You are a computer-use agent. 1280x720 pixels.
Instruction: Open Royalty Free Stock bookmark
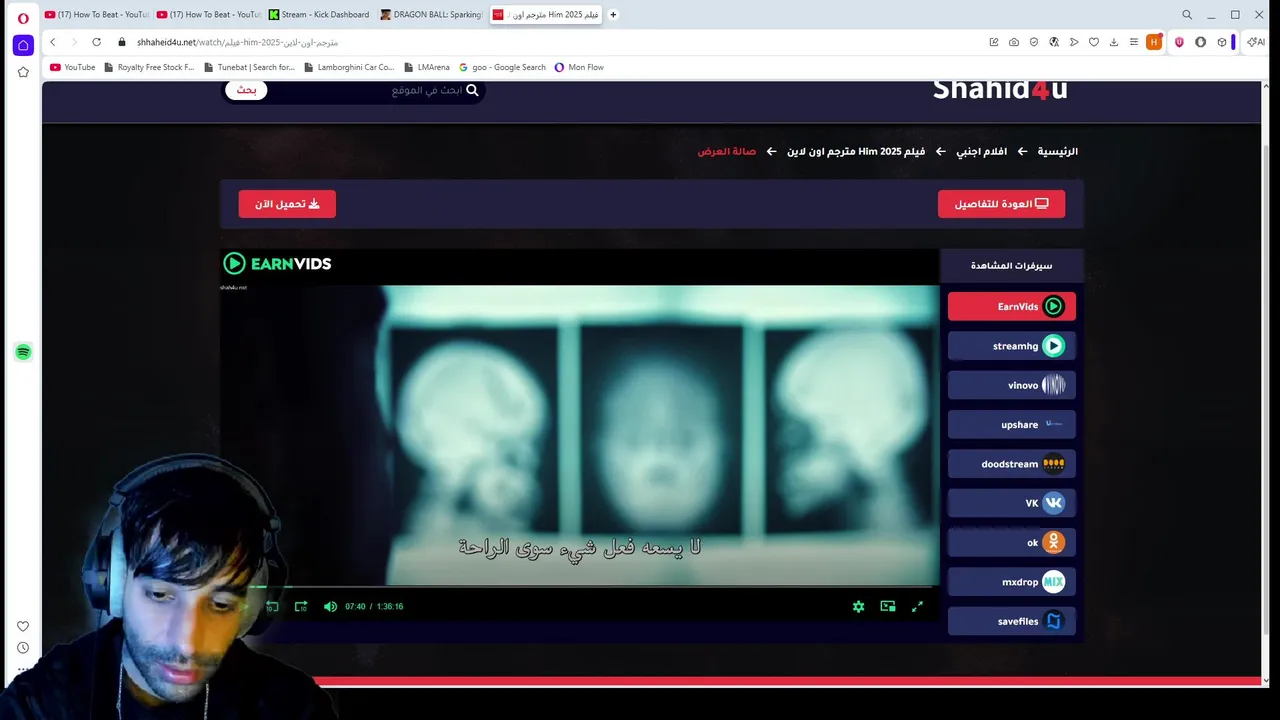coord(148,67)
